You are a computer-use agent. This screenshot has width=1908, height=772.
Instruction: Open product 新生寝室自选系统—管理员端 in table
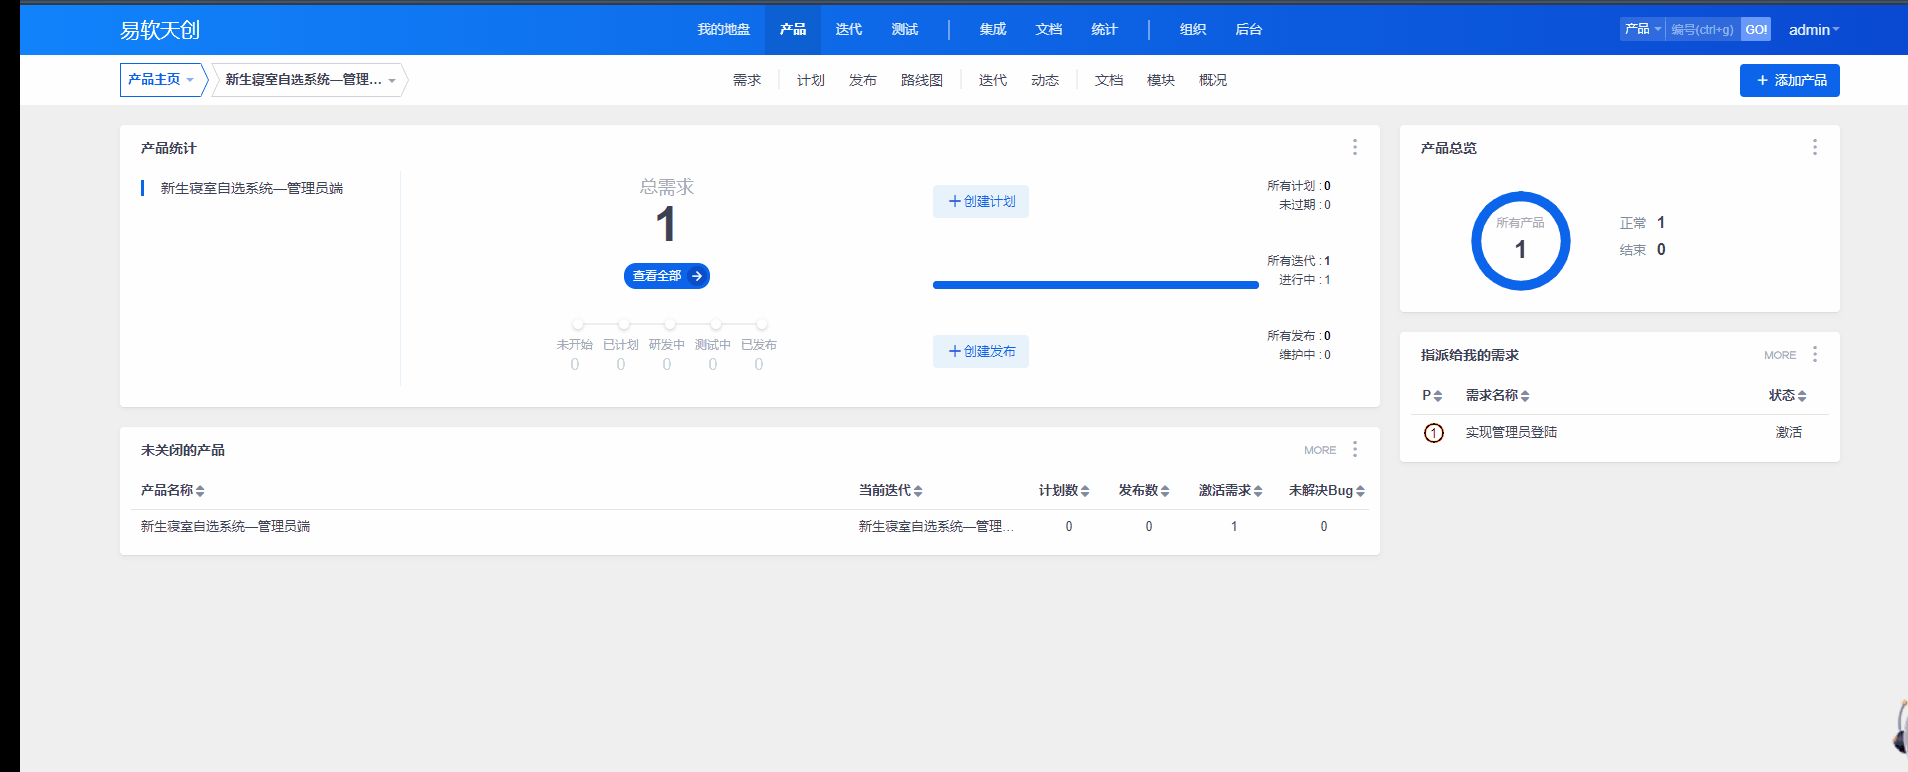(x=226, y=526)
